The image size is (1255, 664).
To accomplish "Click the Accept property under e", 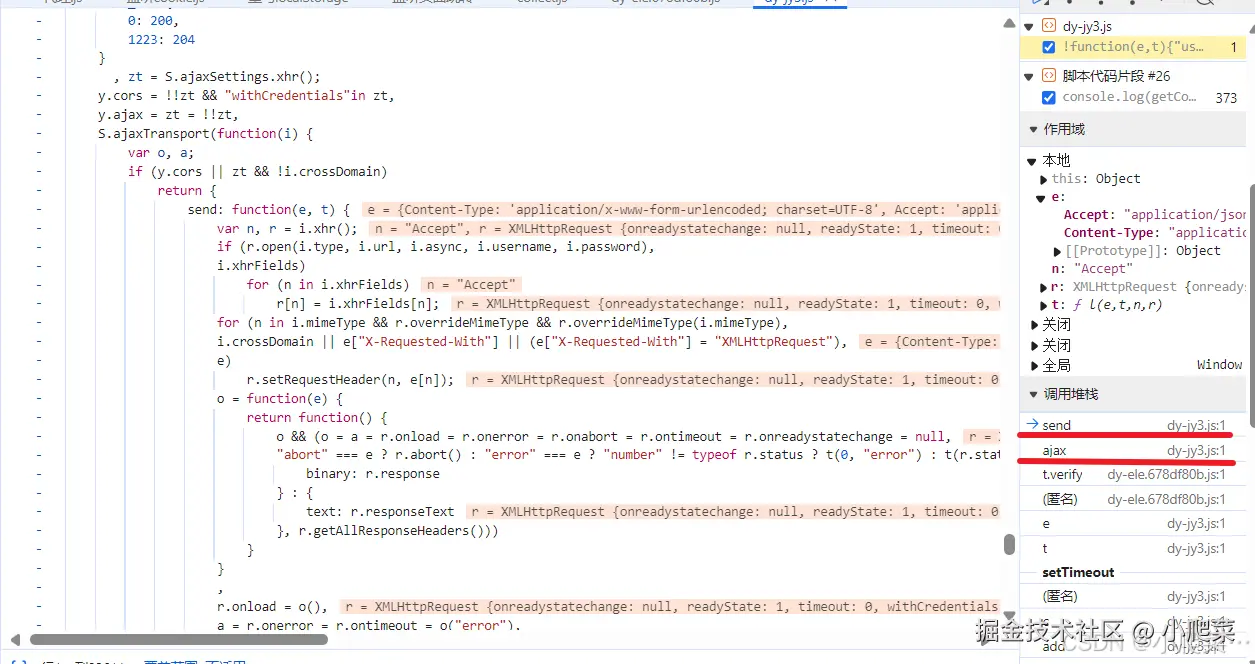I will (x=1155, y=215).
